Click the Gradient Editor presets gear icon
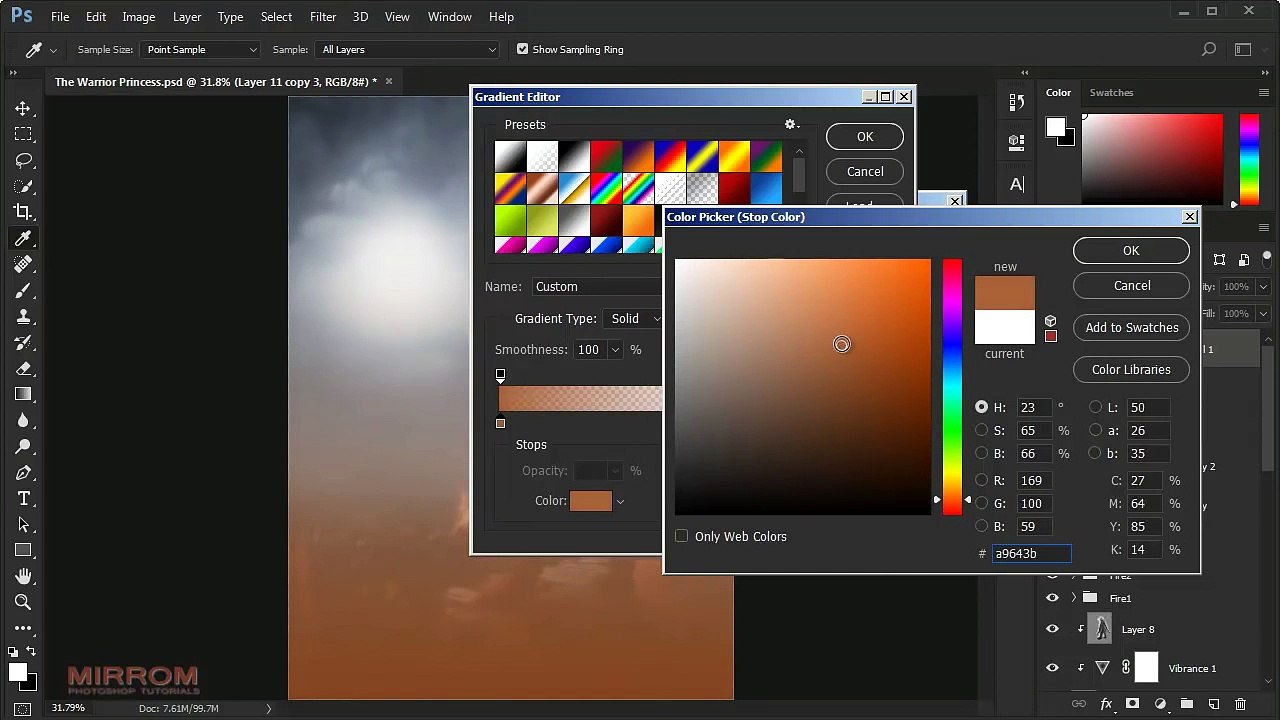The image size is (1280, 720). click(791, 124)
